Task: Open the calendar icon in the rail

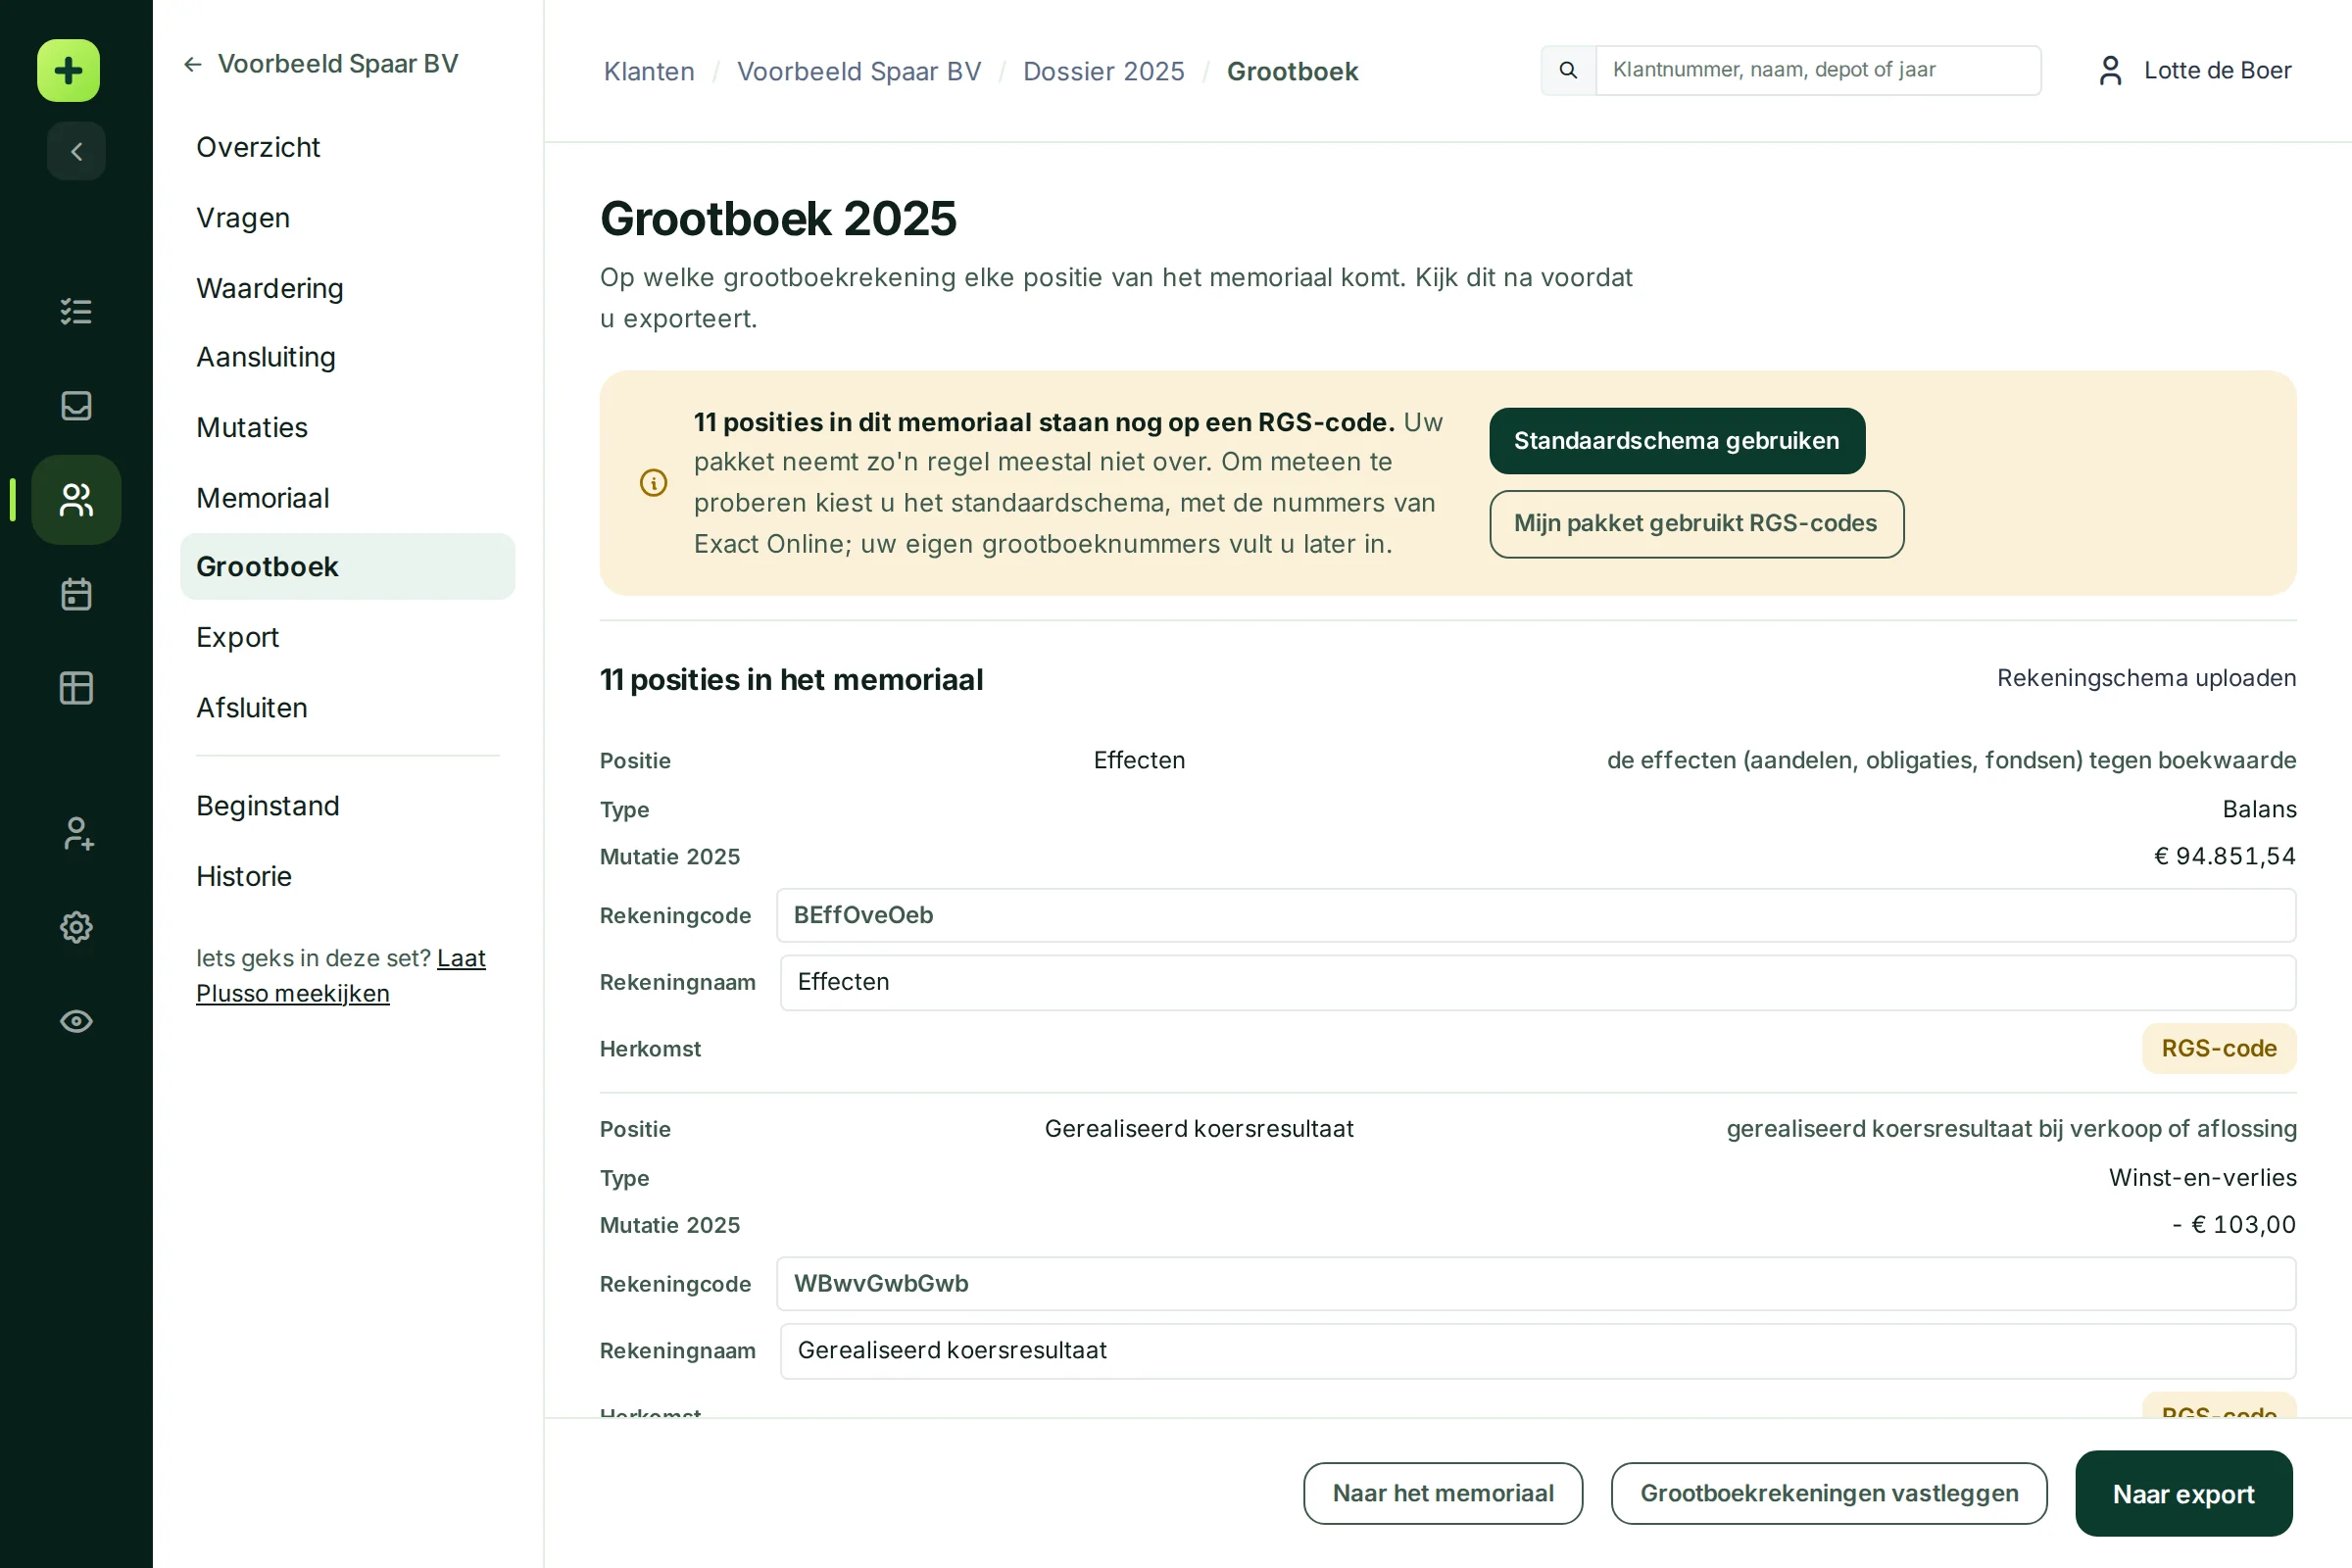Action: pos(76,594)
